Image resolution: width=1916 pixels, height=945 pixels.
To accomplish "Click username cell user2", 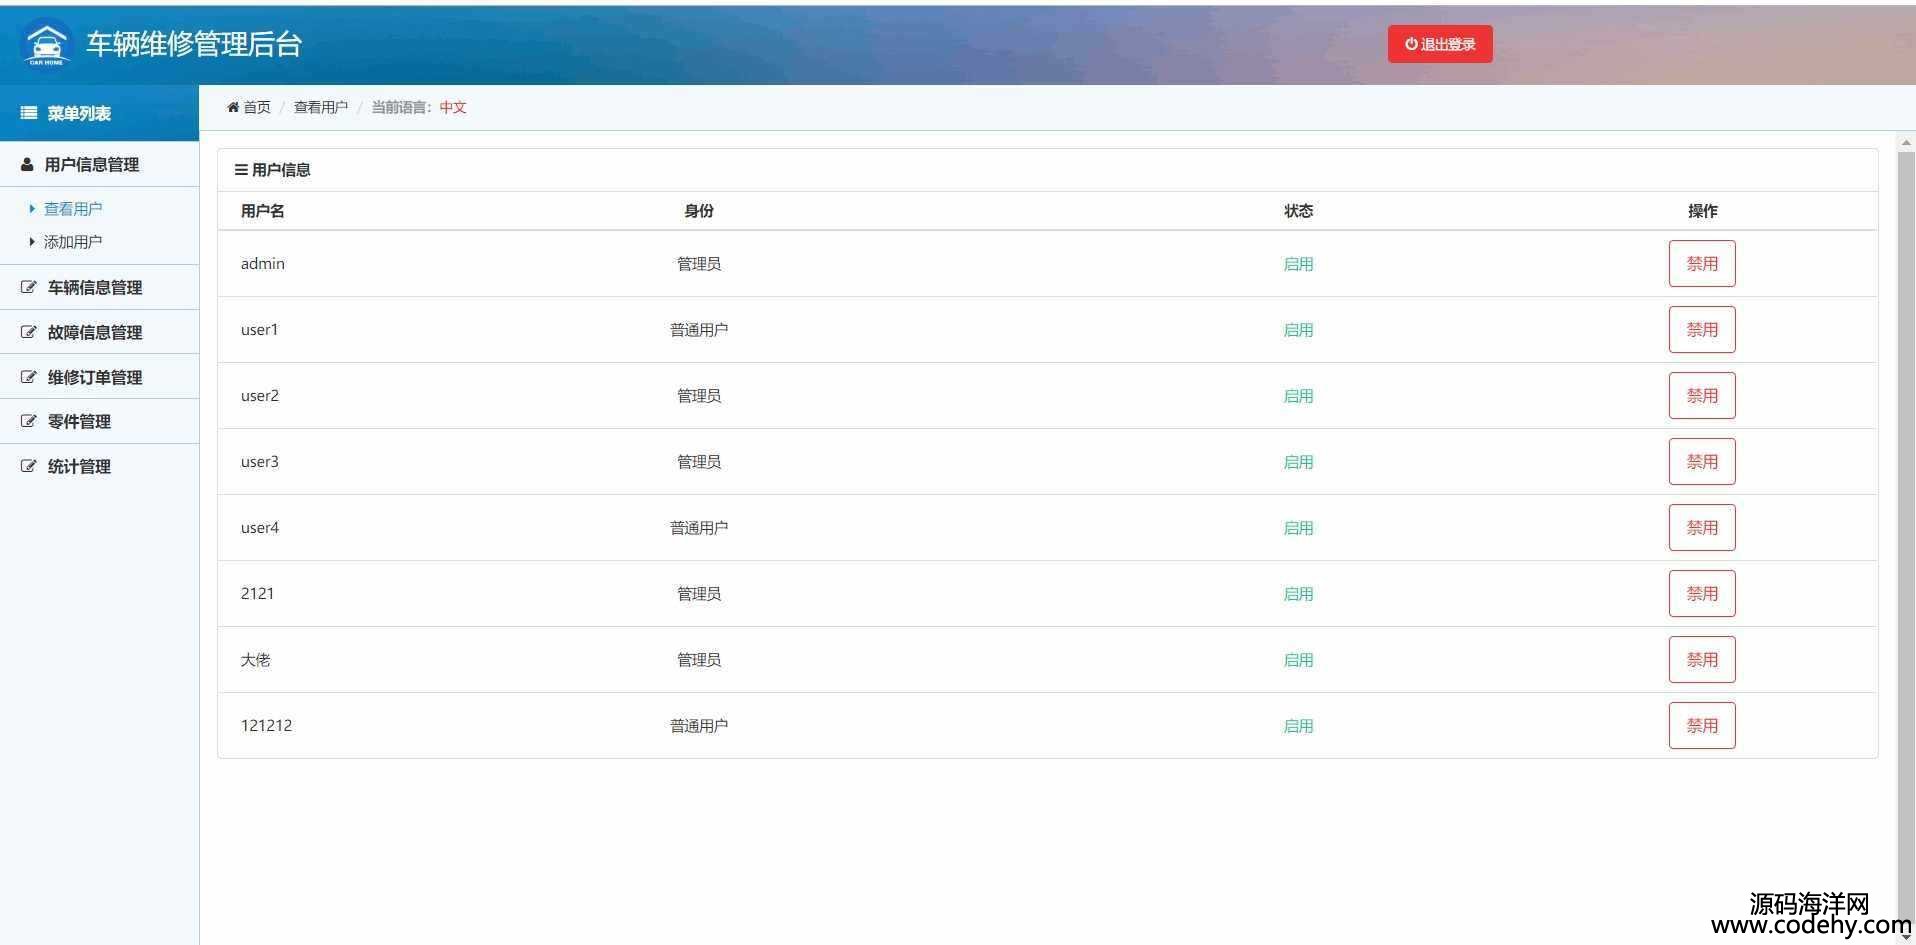I will [x=260, y=396].
